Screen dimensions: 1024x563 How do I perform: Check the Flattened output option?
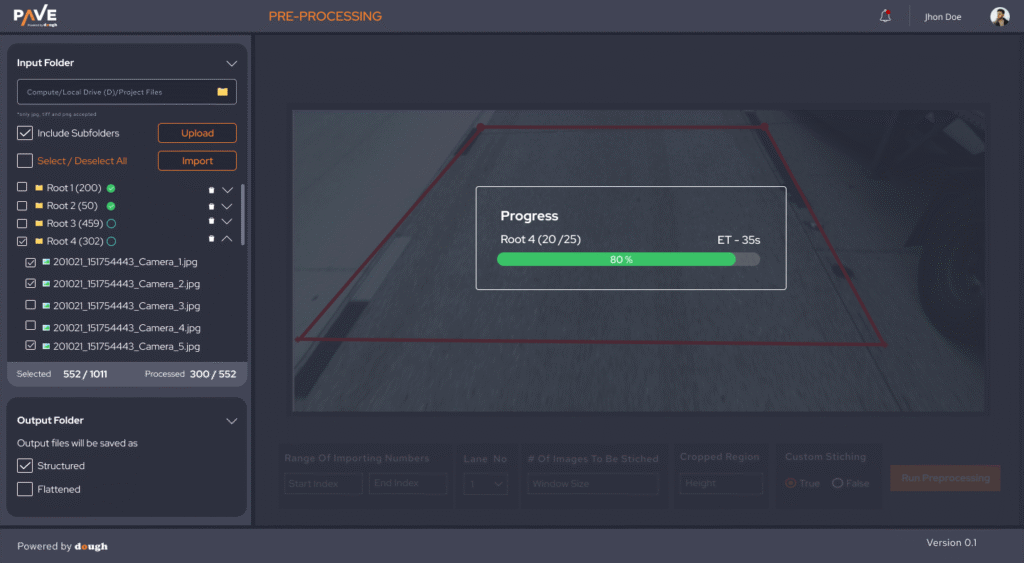tap(25, 489)
